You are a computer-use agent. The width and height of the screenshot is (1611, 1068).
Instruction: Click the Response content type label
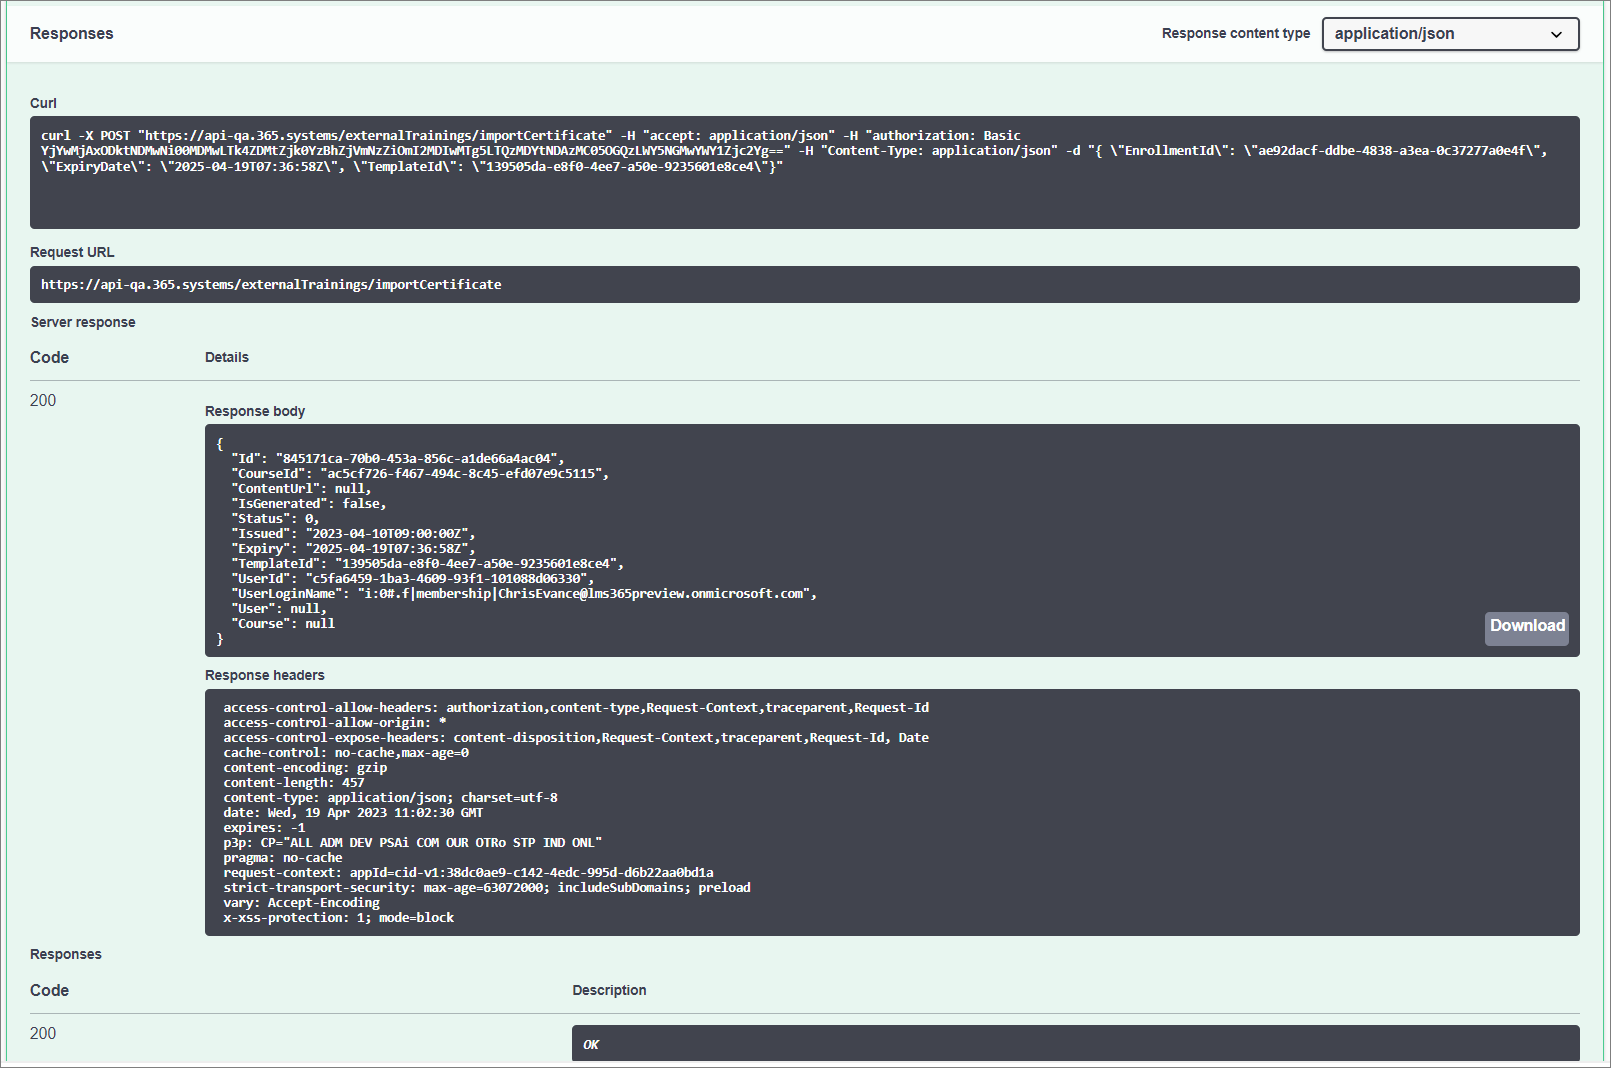click(x=1235, y=34)
